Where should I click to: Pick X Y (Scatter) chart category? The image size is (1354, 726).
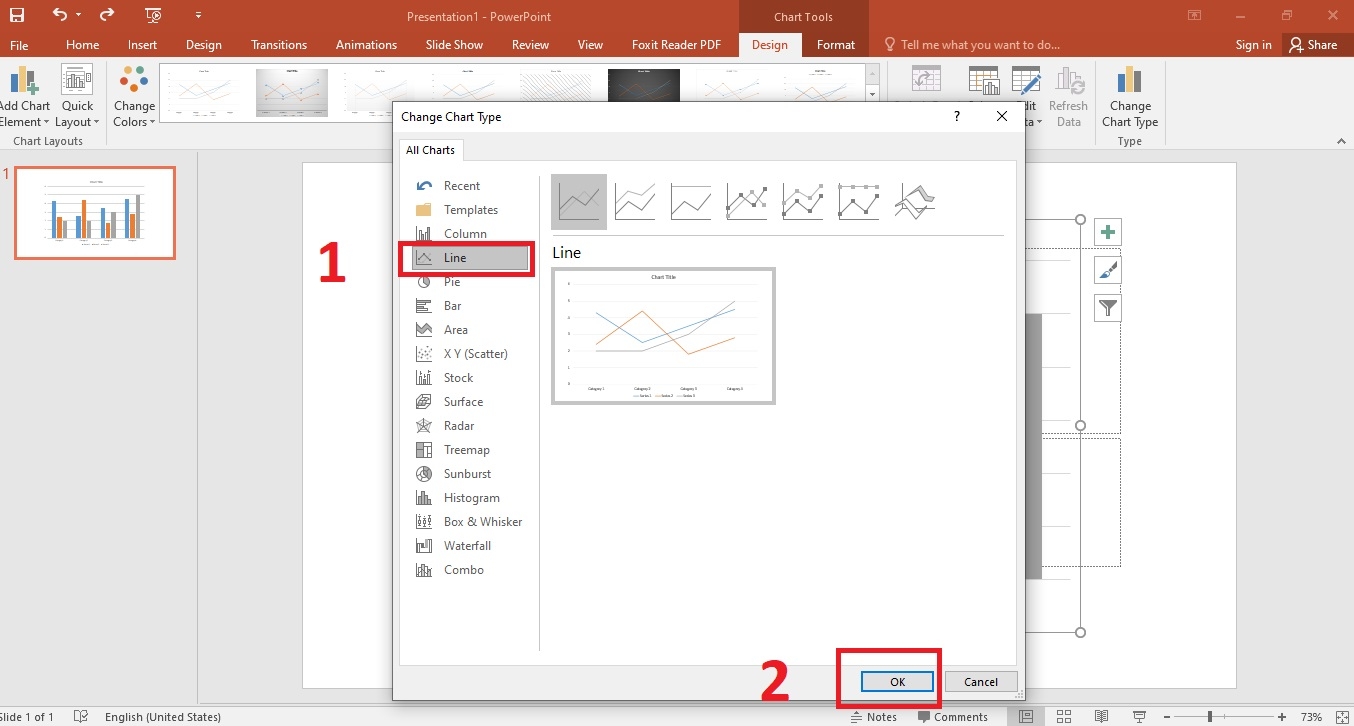(x=475, y=354)
